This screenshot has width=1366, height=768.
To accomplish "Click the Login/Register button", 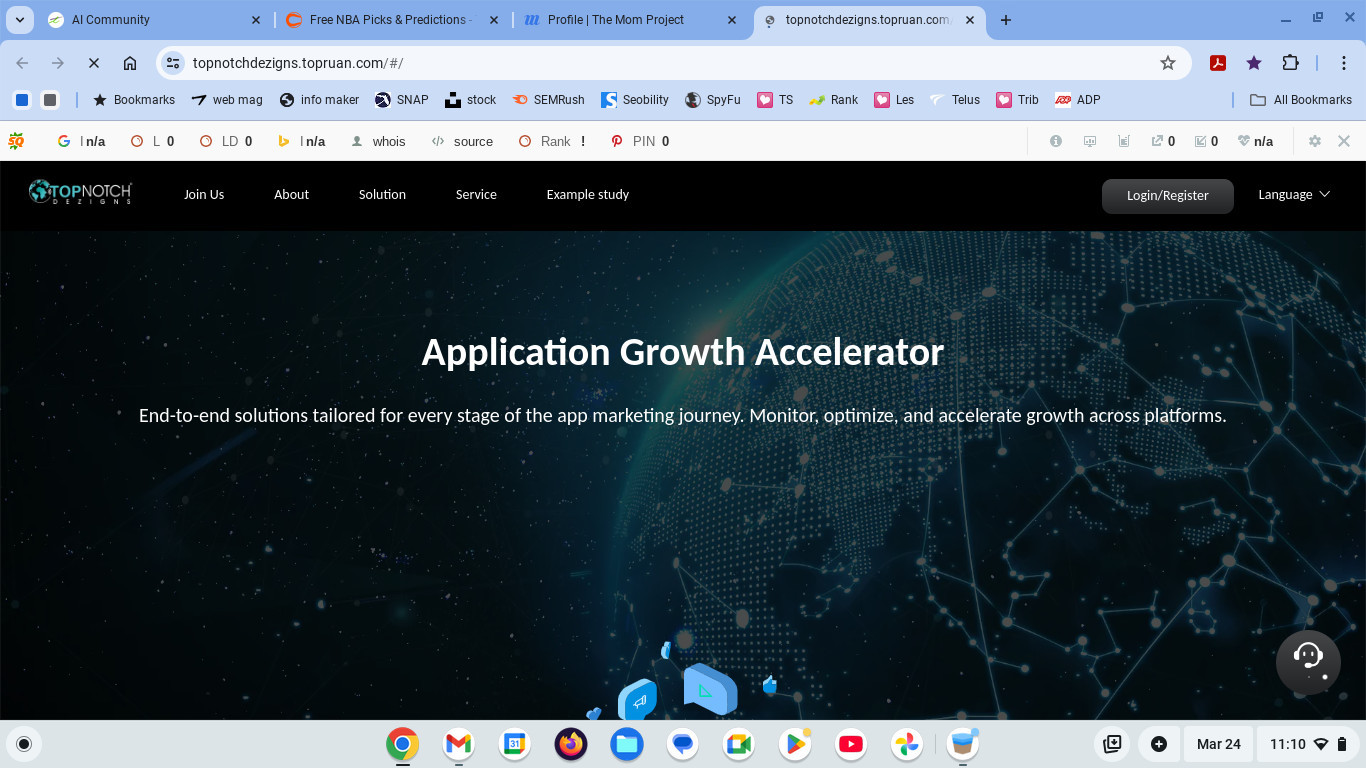I will (1167, 196).
